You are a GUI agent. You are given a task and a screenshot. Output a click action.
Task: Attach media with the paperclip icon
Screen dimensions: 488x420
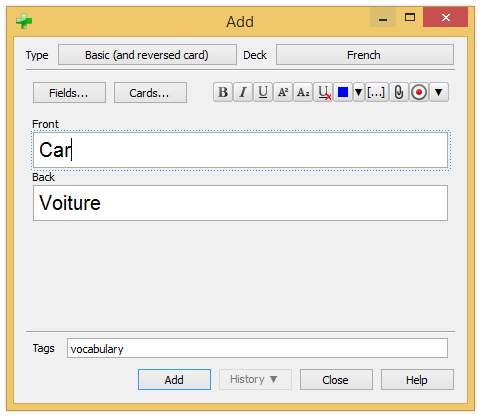399,92
